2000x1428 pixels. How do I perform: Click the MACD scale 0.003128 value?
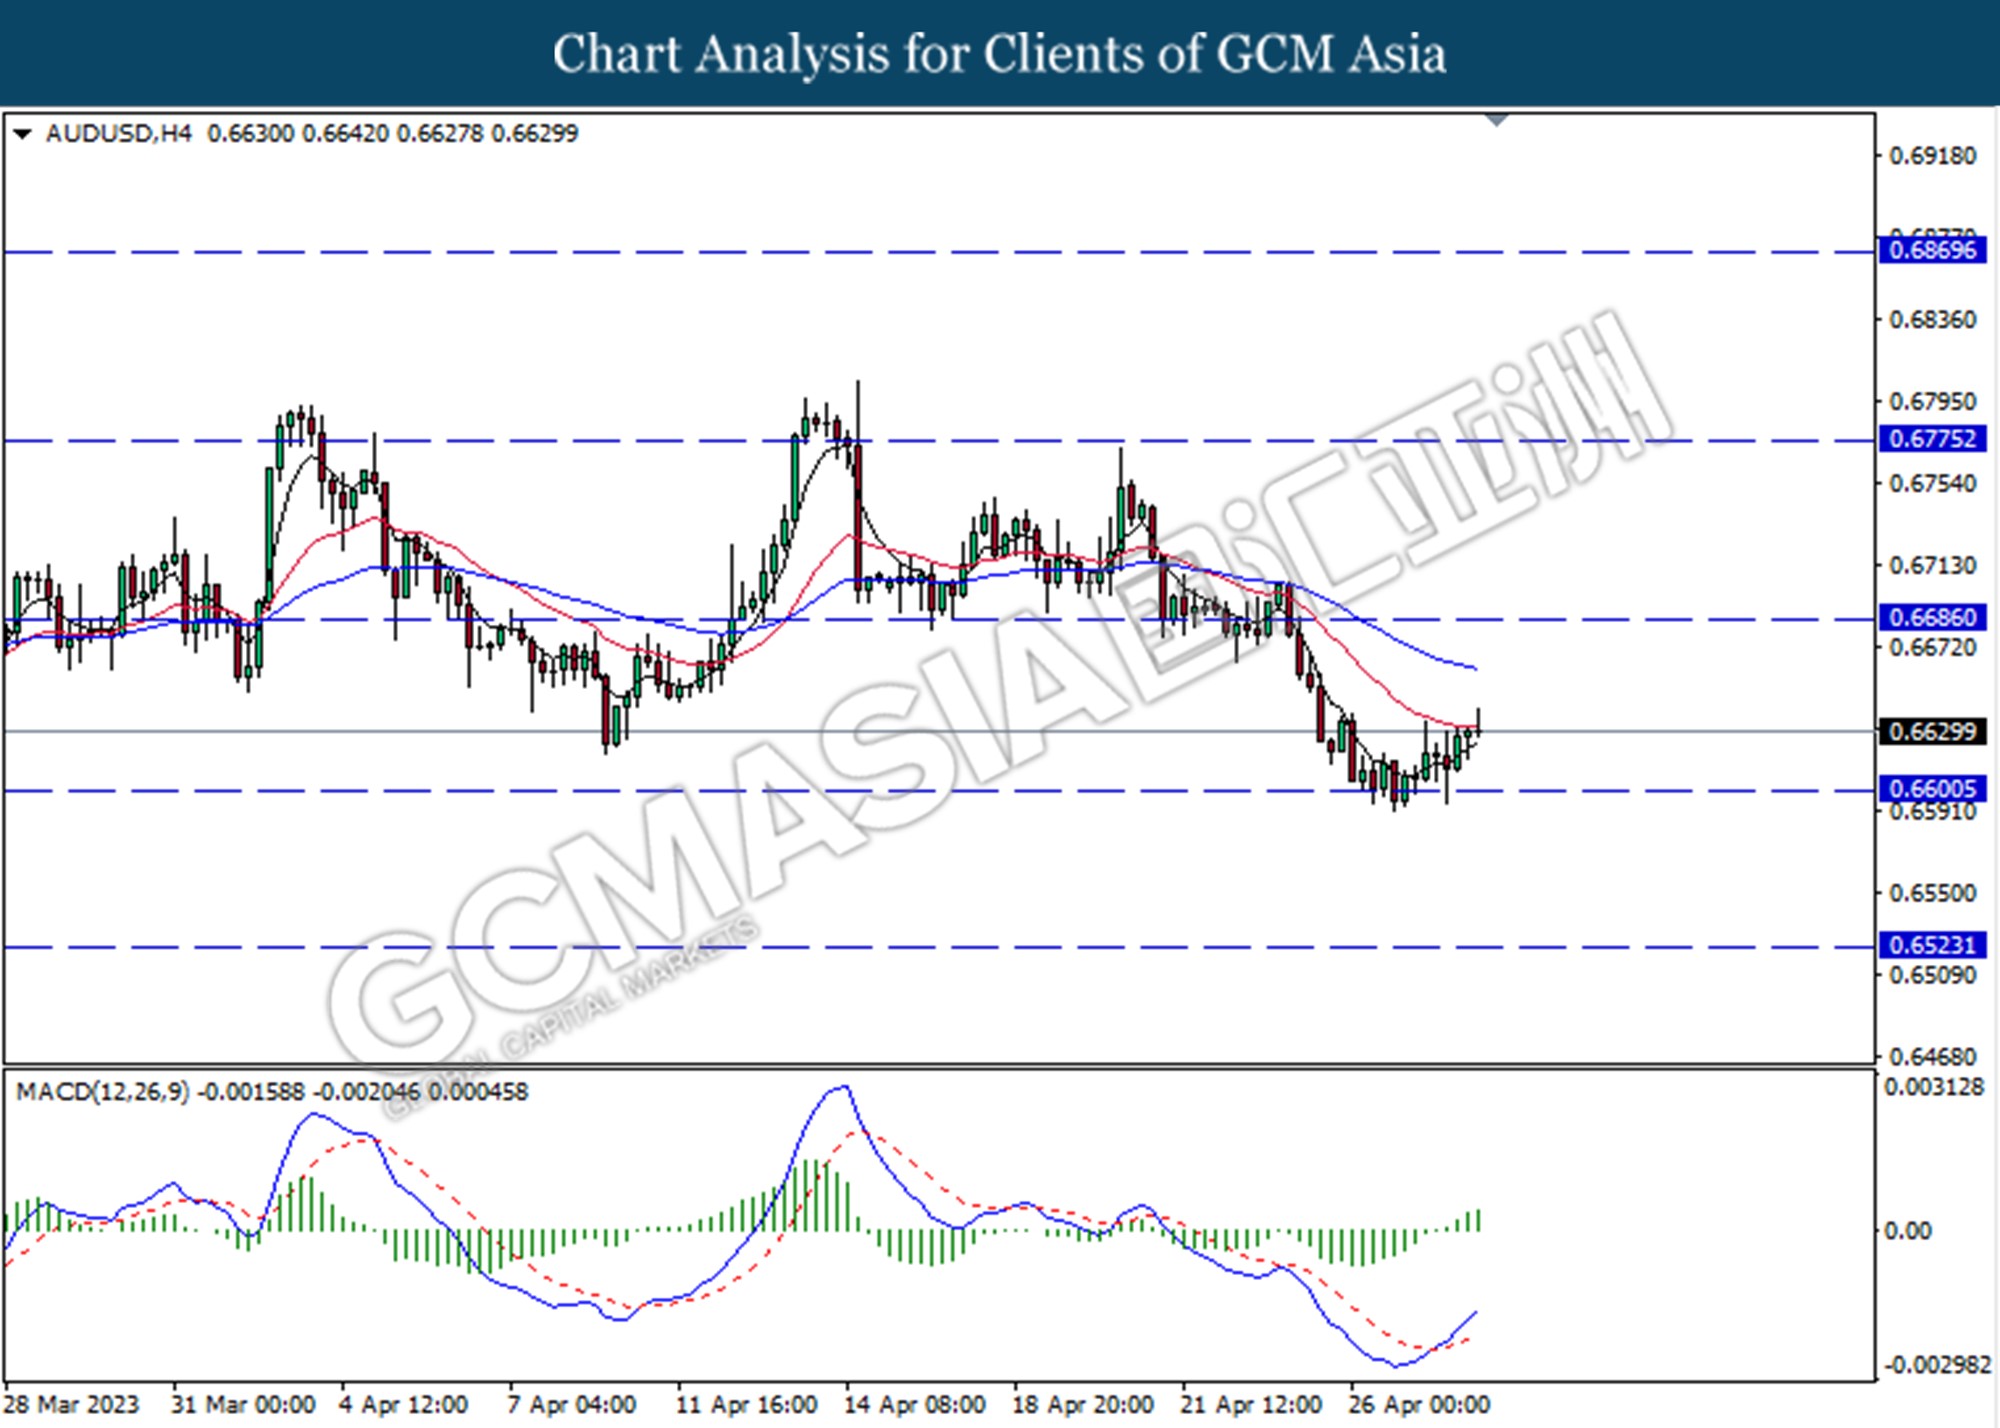click(x=1934, y=1087)
